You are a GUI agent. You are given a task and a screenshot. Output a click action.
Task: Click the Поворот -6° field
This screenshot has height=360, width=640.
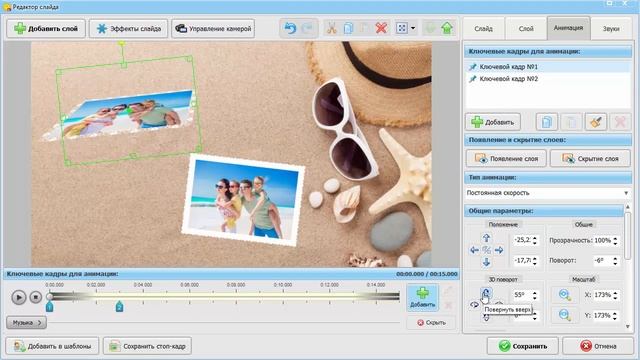click(602, 260)
